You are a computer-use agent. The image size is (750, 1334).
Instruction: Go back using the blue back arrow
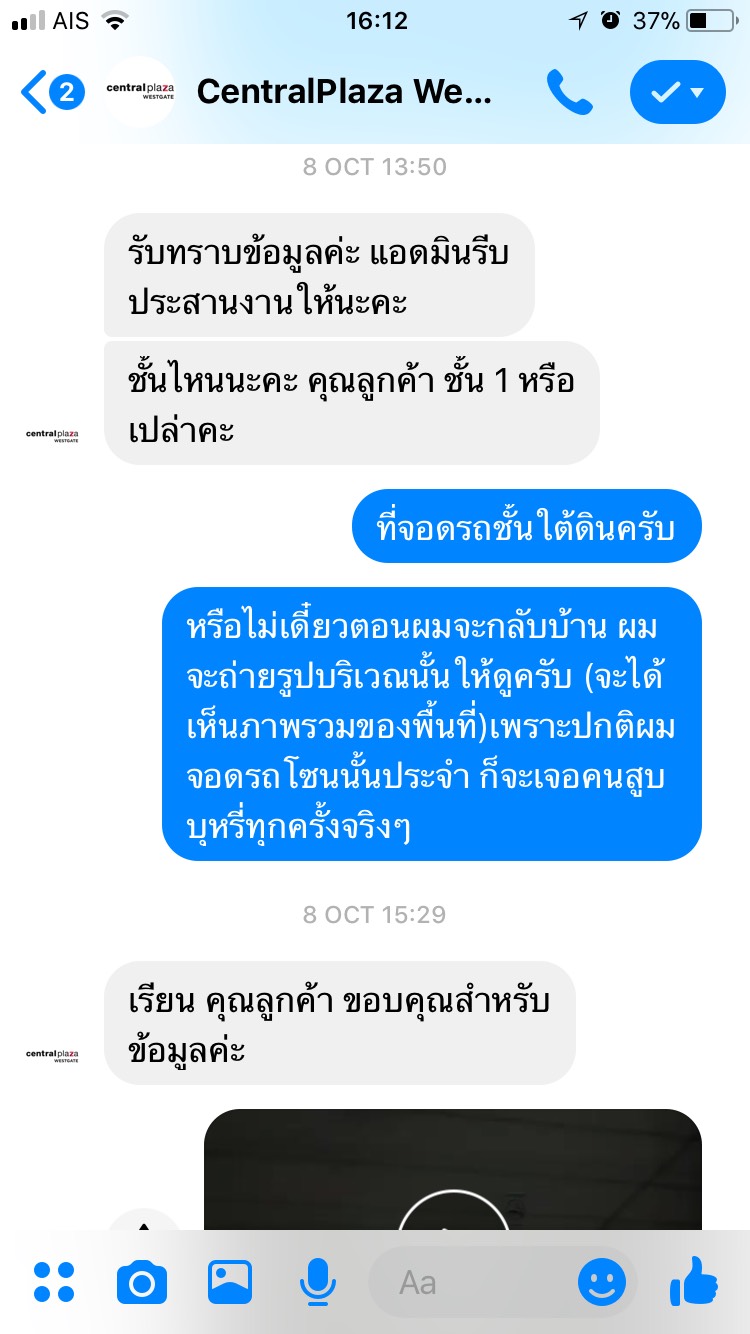coord(33,92)
